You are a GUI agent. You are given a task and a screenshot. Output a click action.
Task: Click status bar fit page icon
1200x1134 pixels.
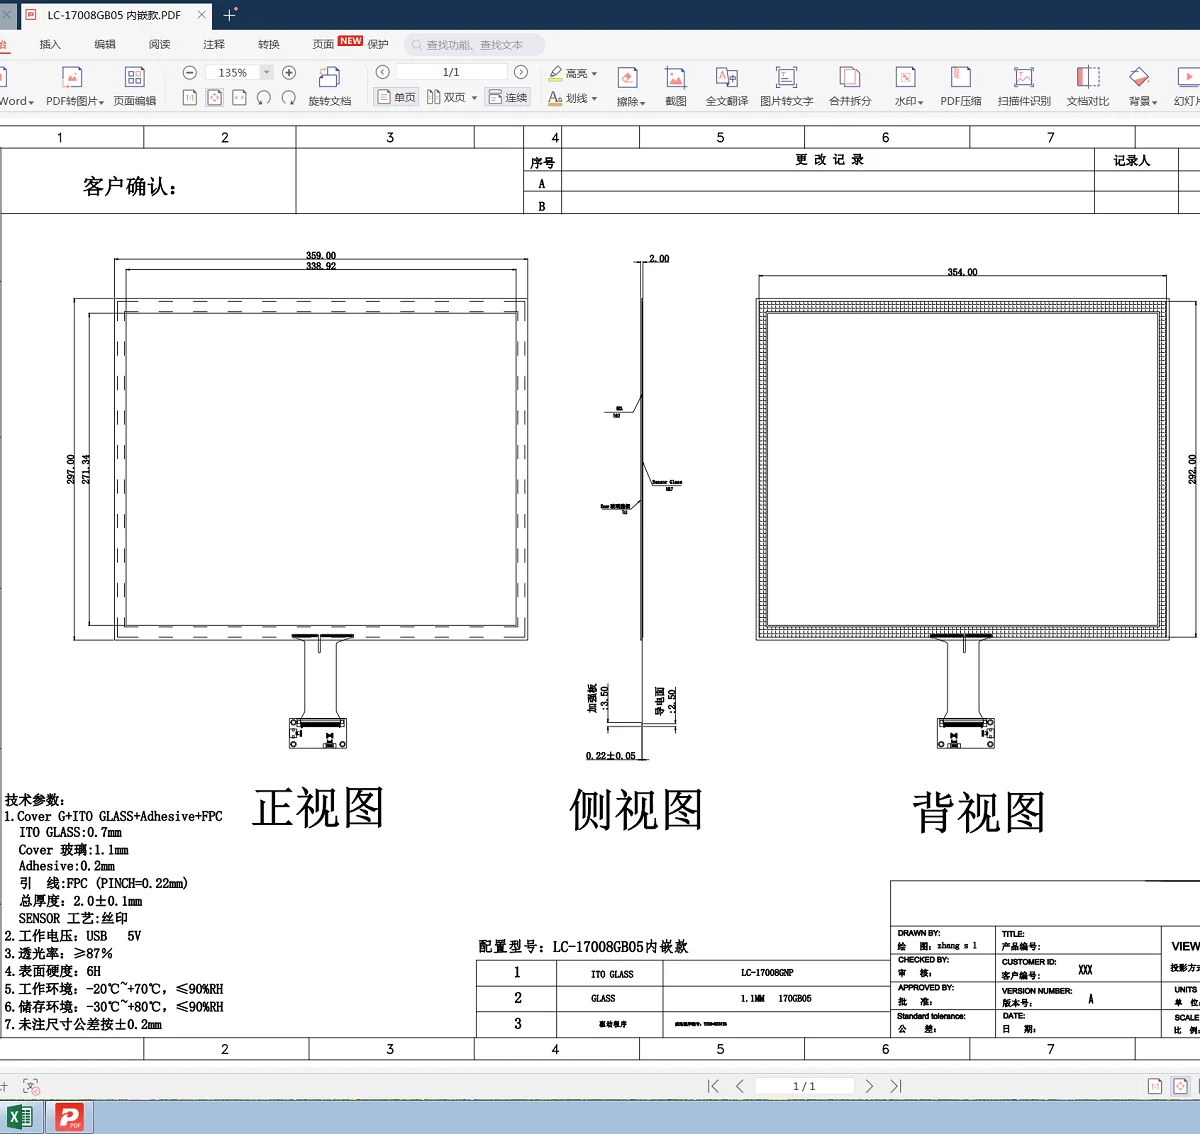(1180, 1086)
